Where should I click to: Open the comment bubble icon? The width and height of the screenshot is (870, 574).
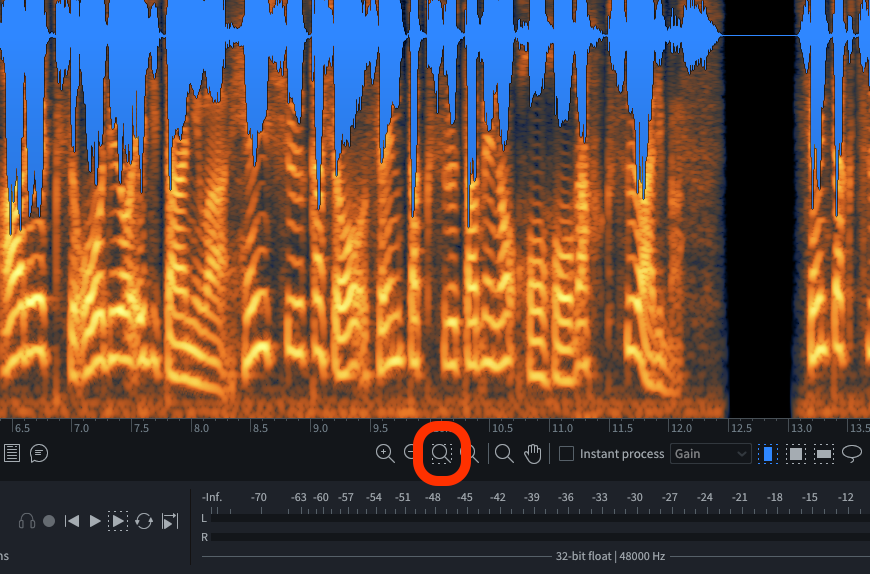(x=39, y=454)
